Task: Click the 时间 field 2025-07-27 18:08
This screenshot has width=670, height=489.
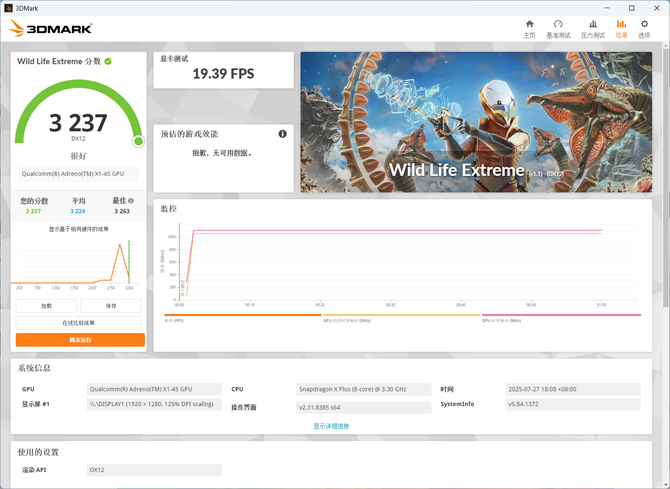Action: coord(573,389)
